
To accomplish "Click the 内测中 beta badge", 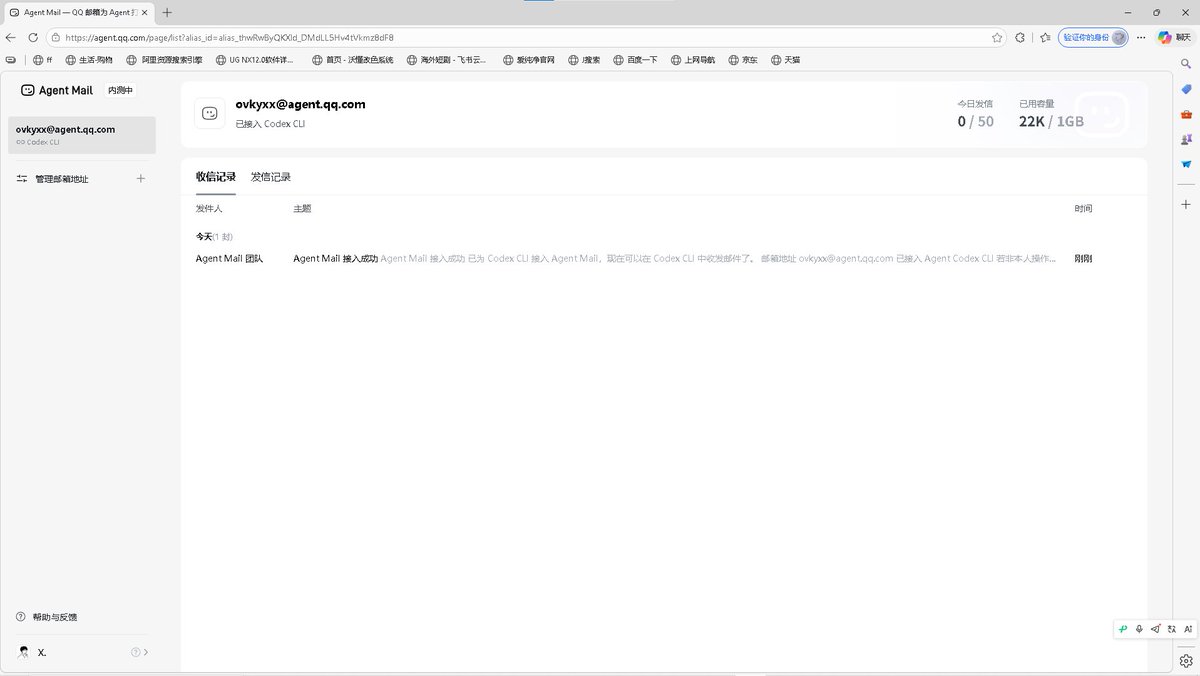I will 121,90.
